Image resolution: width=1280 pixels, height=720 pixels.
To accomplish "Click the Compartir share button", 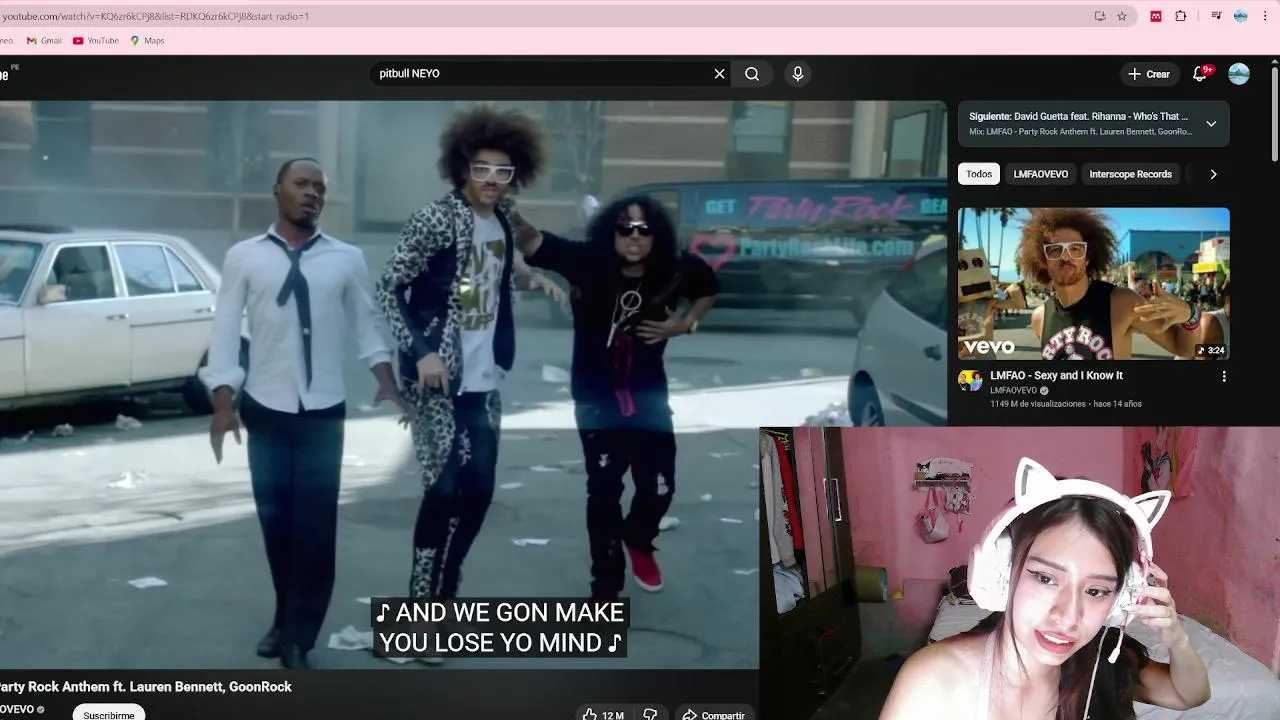I will click(x=714, y=714).
